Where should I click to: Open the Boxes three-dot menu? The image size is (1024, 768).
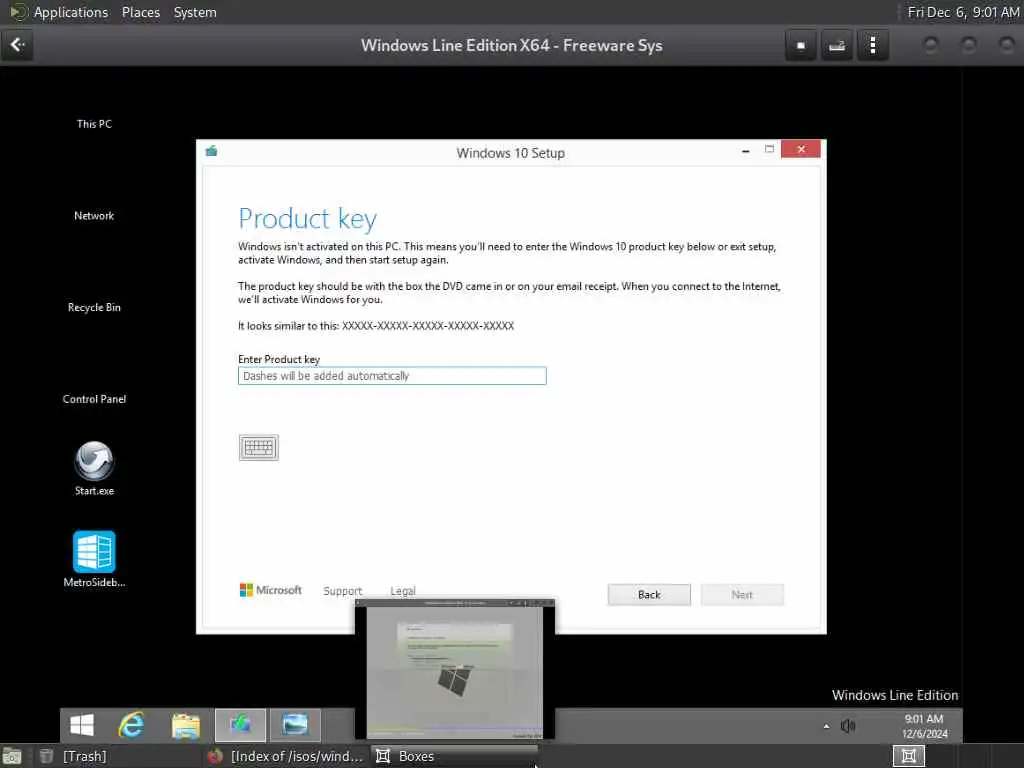[872, 46]
